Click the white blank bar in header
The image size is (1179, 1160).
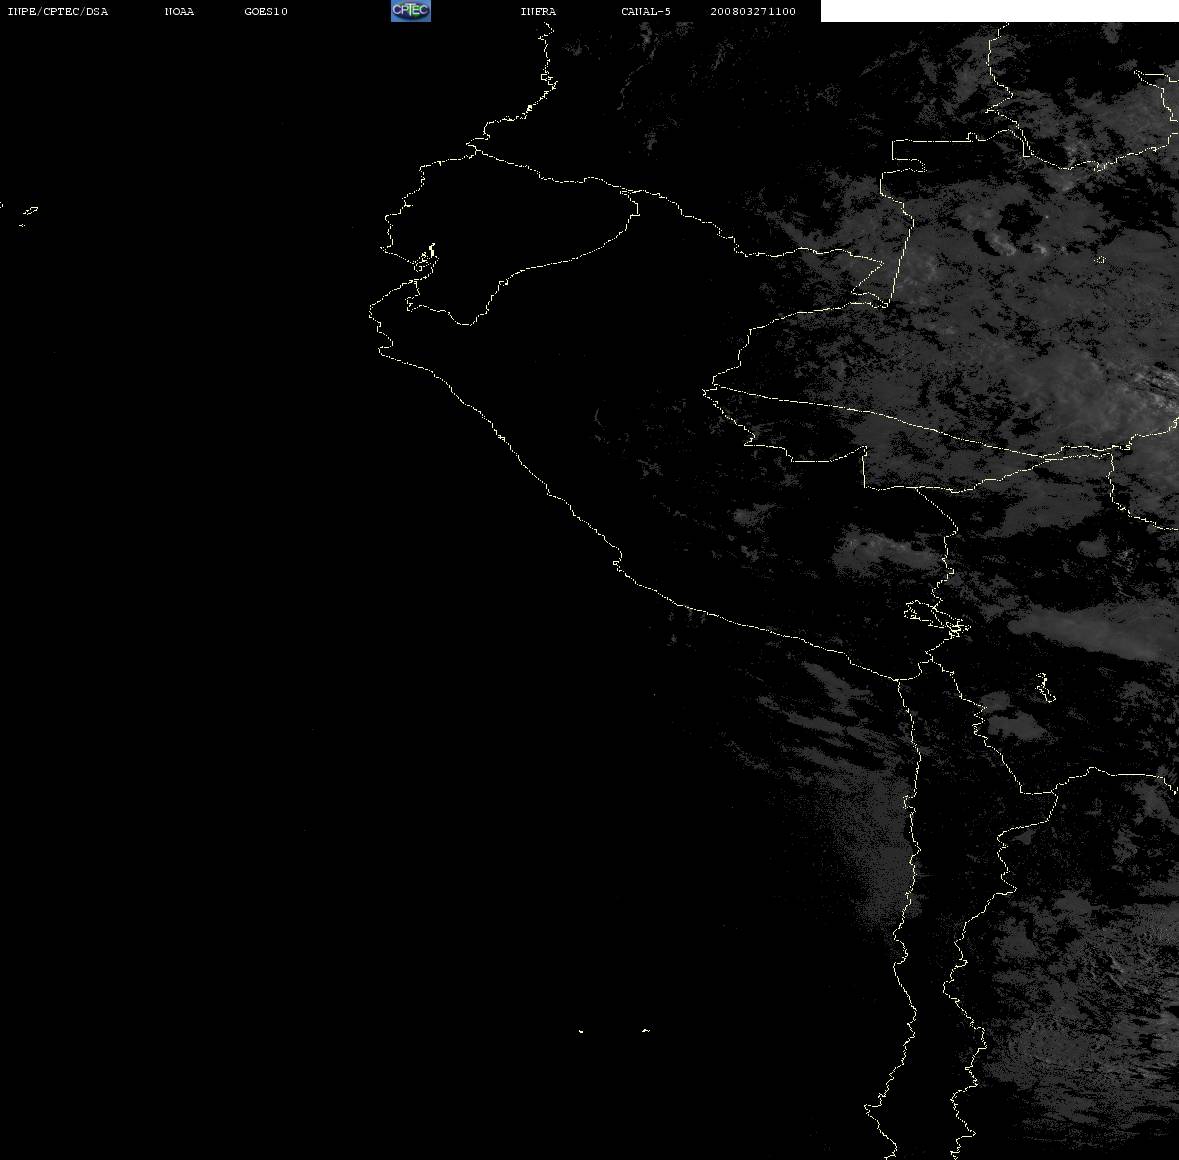999,11
